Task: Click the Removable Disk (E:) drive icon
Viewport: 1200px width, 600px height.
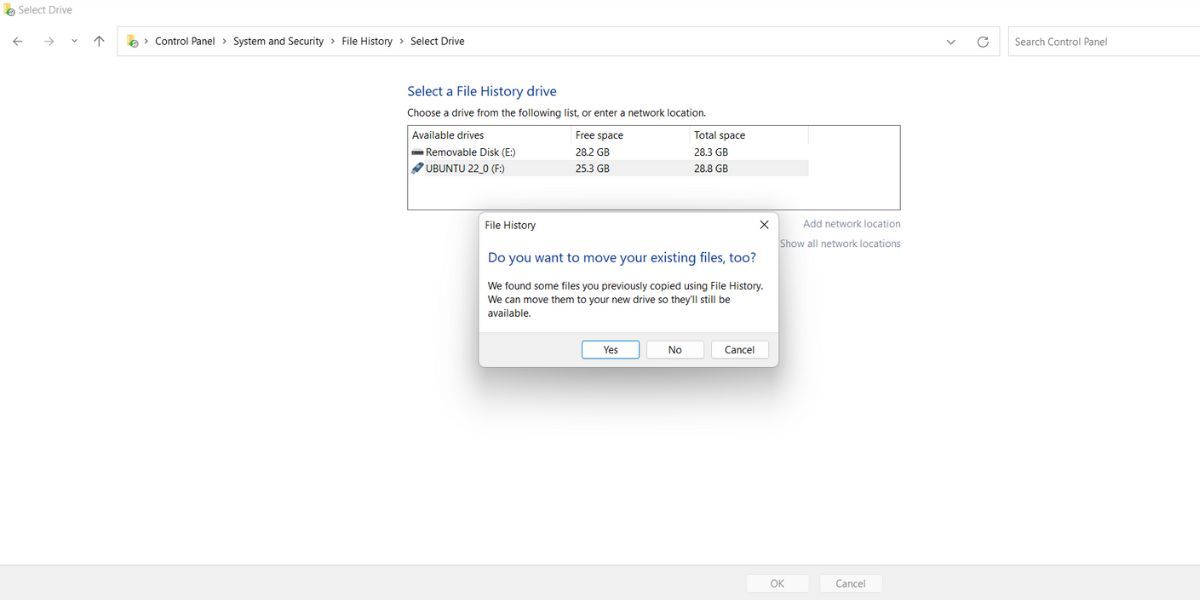Action: 417,152
